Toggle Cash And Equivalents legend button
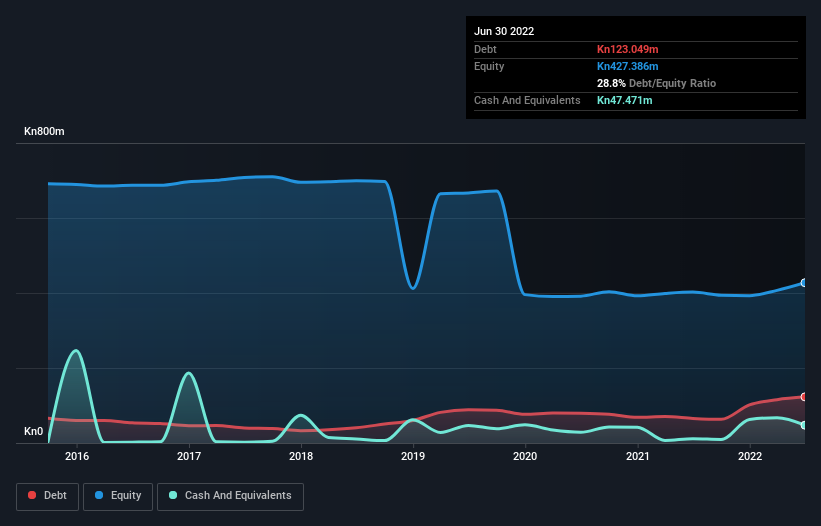This screenshot has height=526, width=821. tap(230, 496)
